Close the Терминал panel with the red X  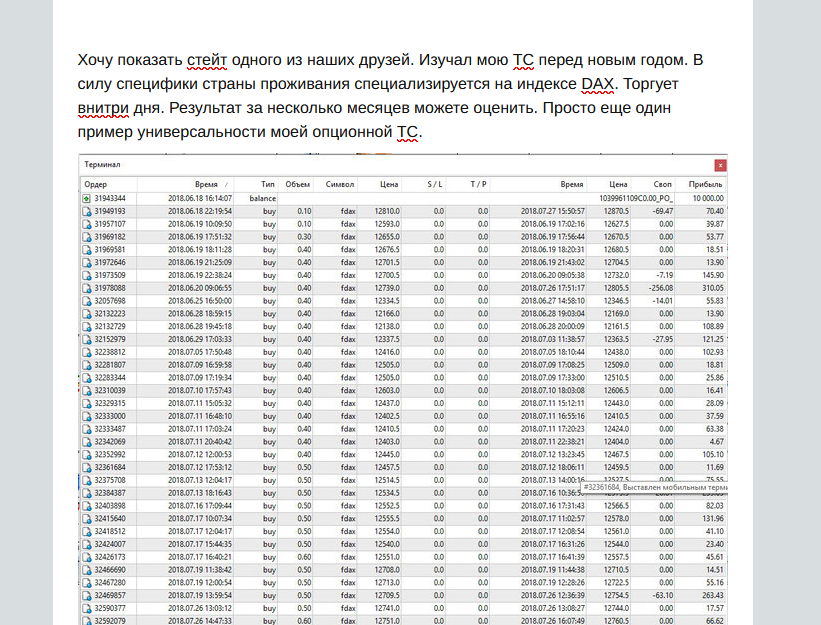coord(720,165)
